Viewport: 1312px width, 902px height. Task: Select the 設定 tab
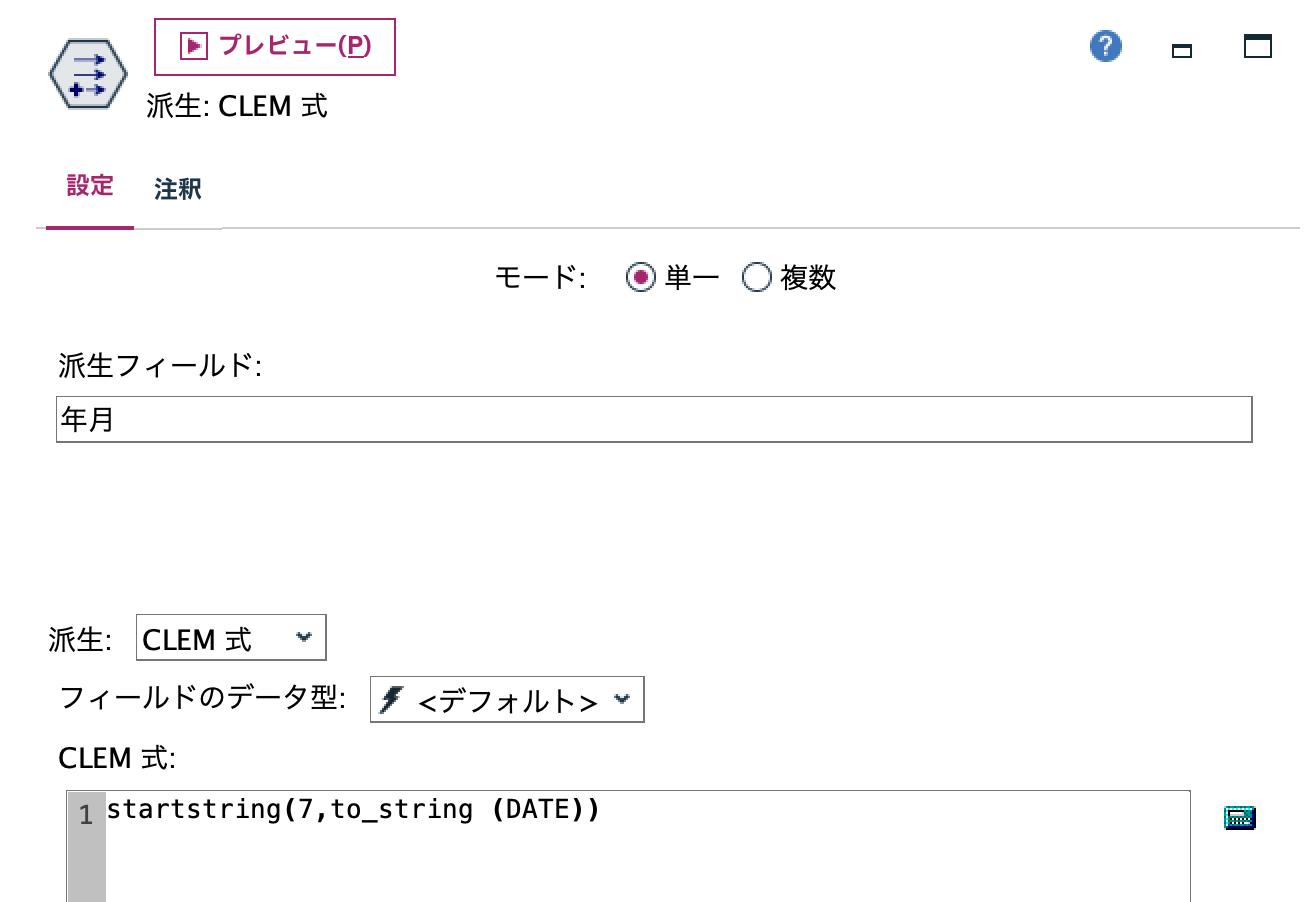pyautogui.click(x=89, y=186)
